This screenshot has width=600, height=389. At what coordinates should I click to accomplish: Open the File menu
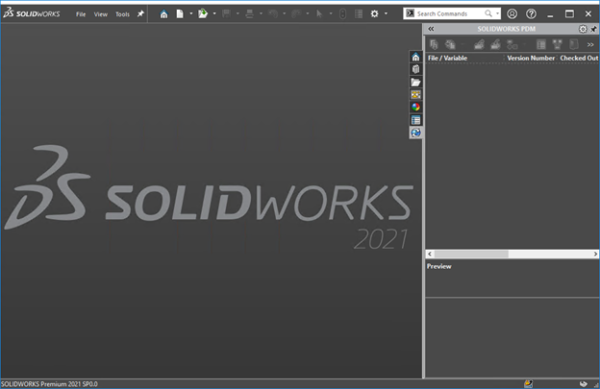click(81, 14)
